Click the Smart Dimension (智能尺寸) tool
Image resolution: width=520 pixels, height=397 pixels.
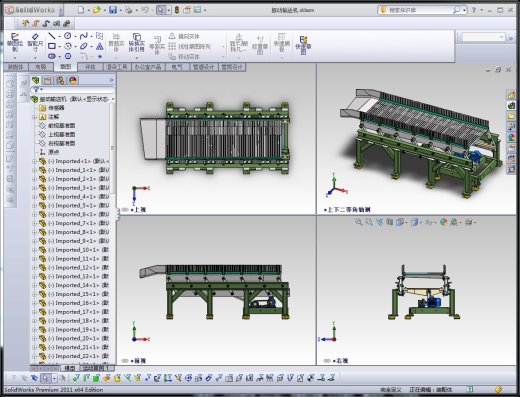coord(35,42)
